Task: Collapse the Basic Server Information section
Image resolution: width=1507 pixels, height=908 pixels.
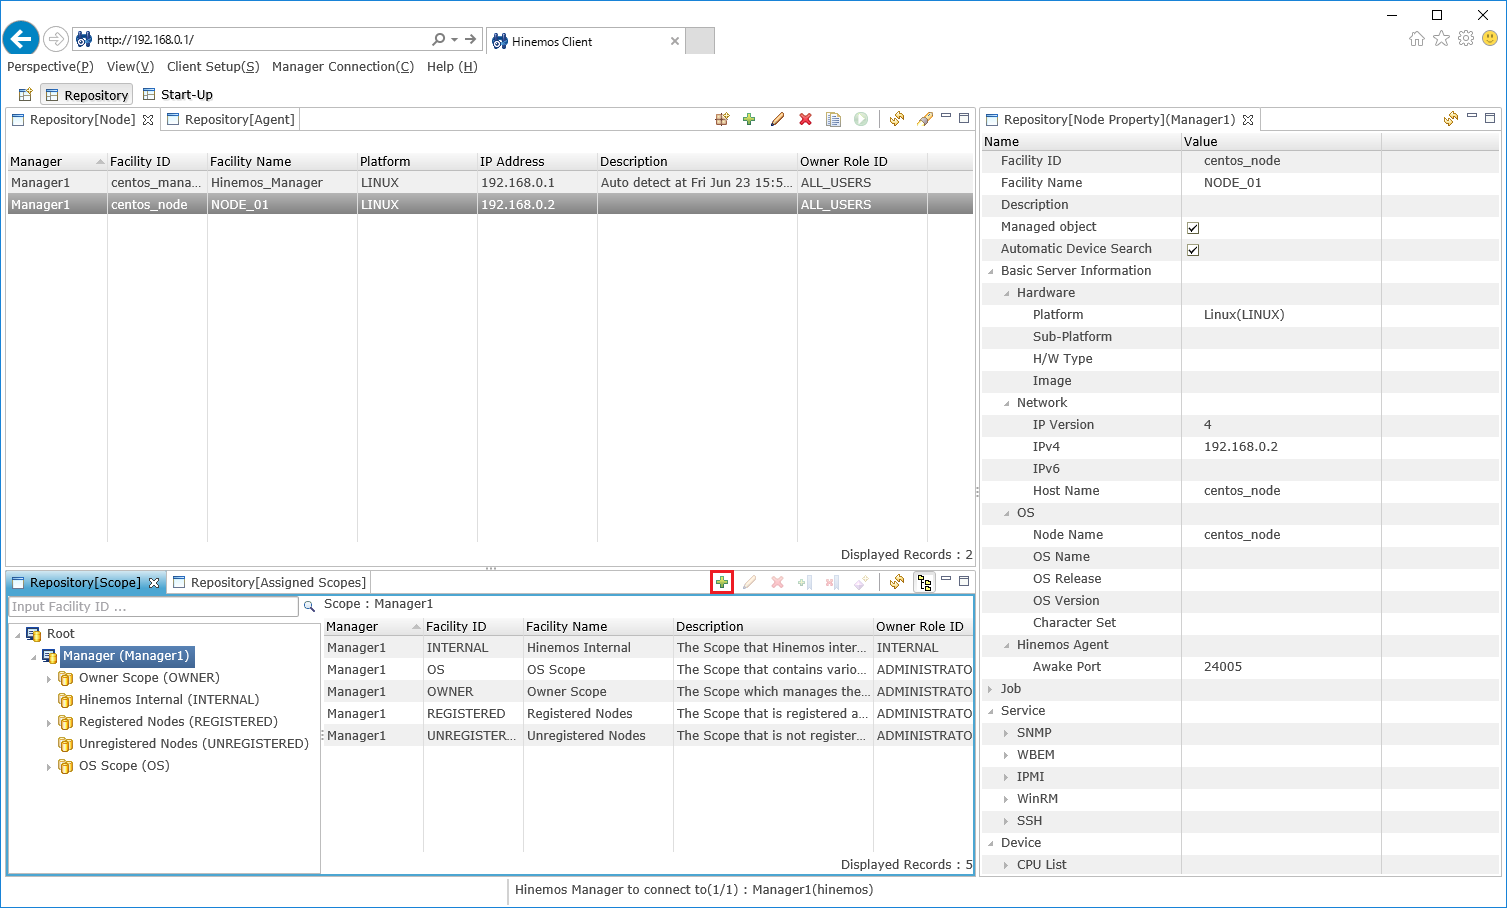Action: click(x=991, y=271)
